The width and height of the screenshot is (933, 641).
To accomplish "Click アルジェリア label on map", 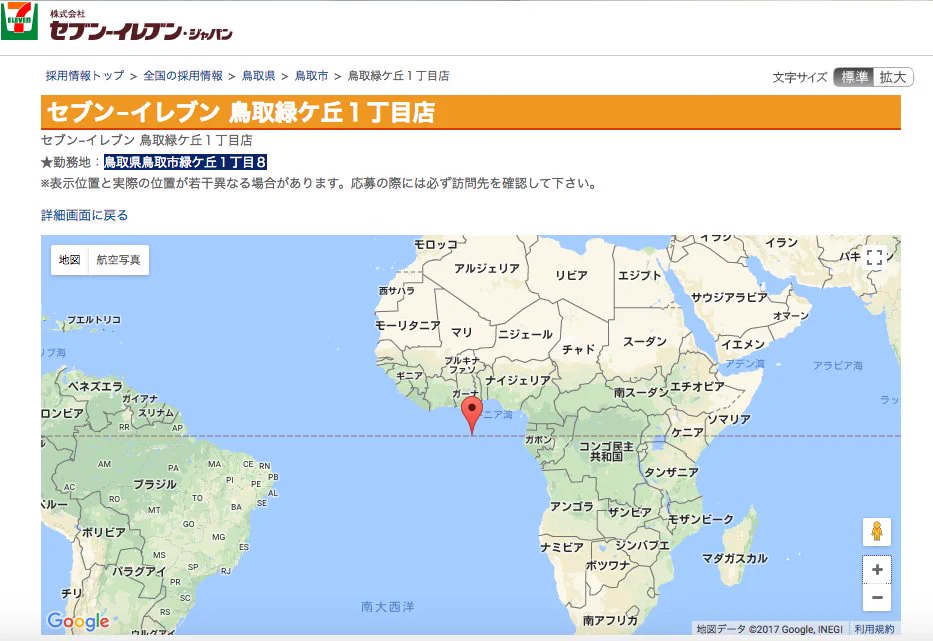I will click(487, 268).
